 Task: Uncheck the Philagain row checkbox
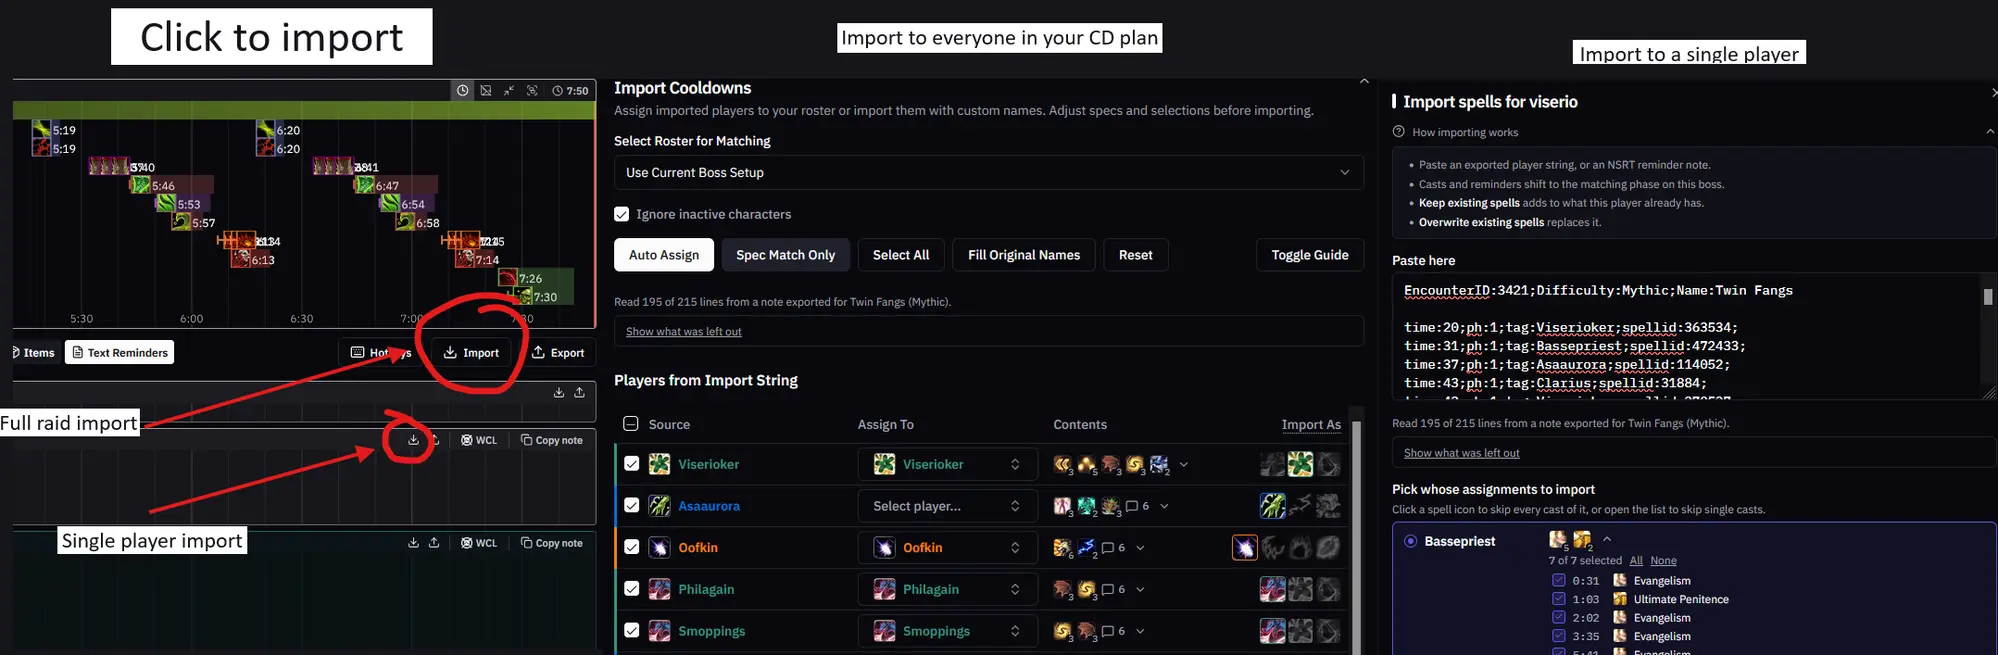point(631,589)
